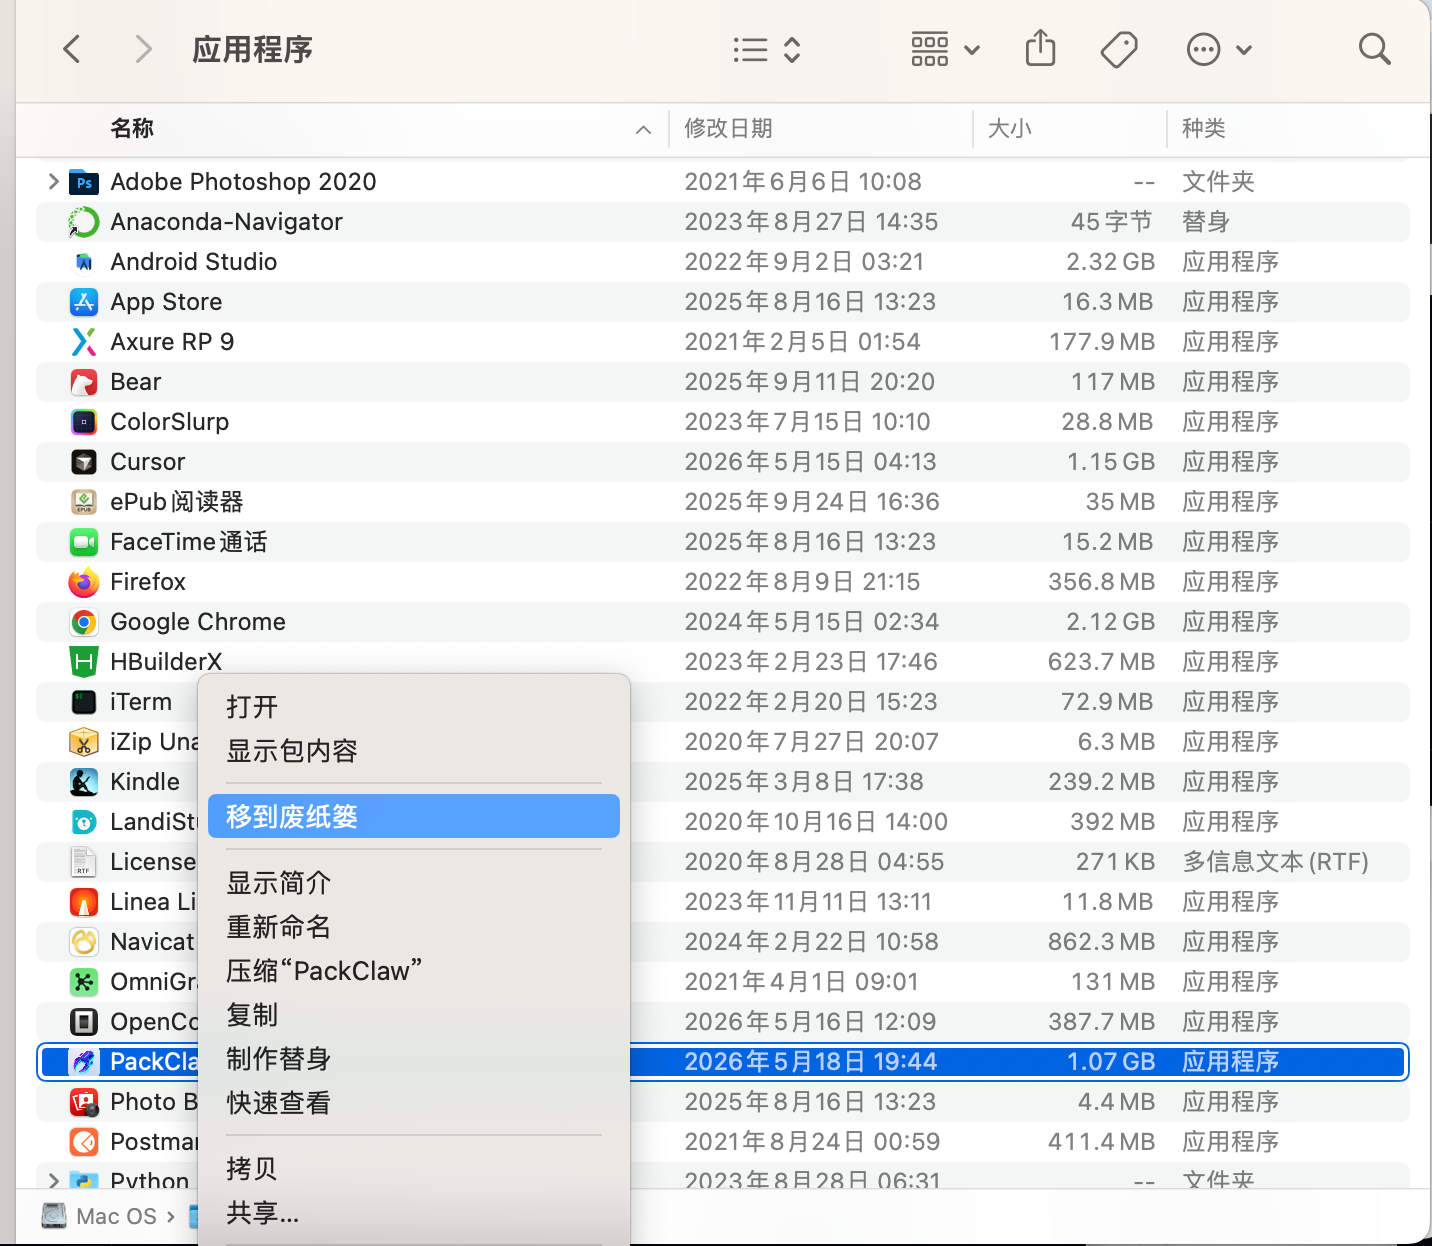This screenshot has width=1432, height=1246.
Task: Sort by the 种类 column header
Action: pyautogui.click(x=1204, y=128)
